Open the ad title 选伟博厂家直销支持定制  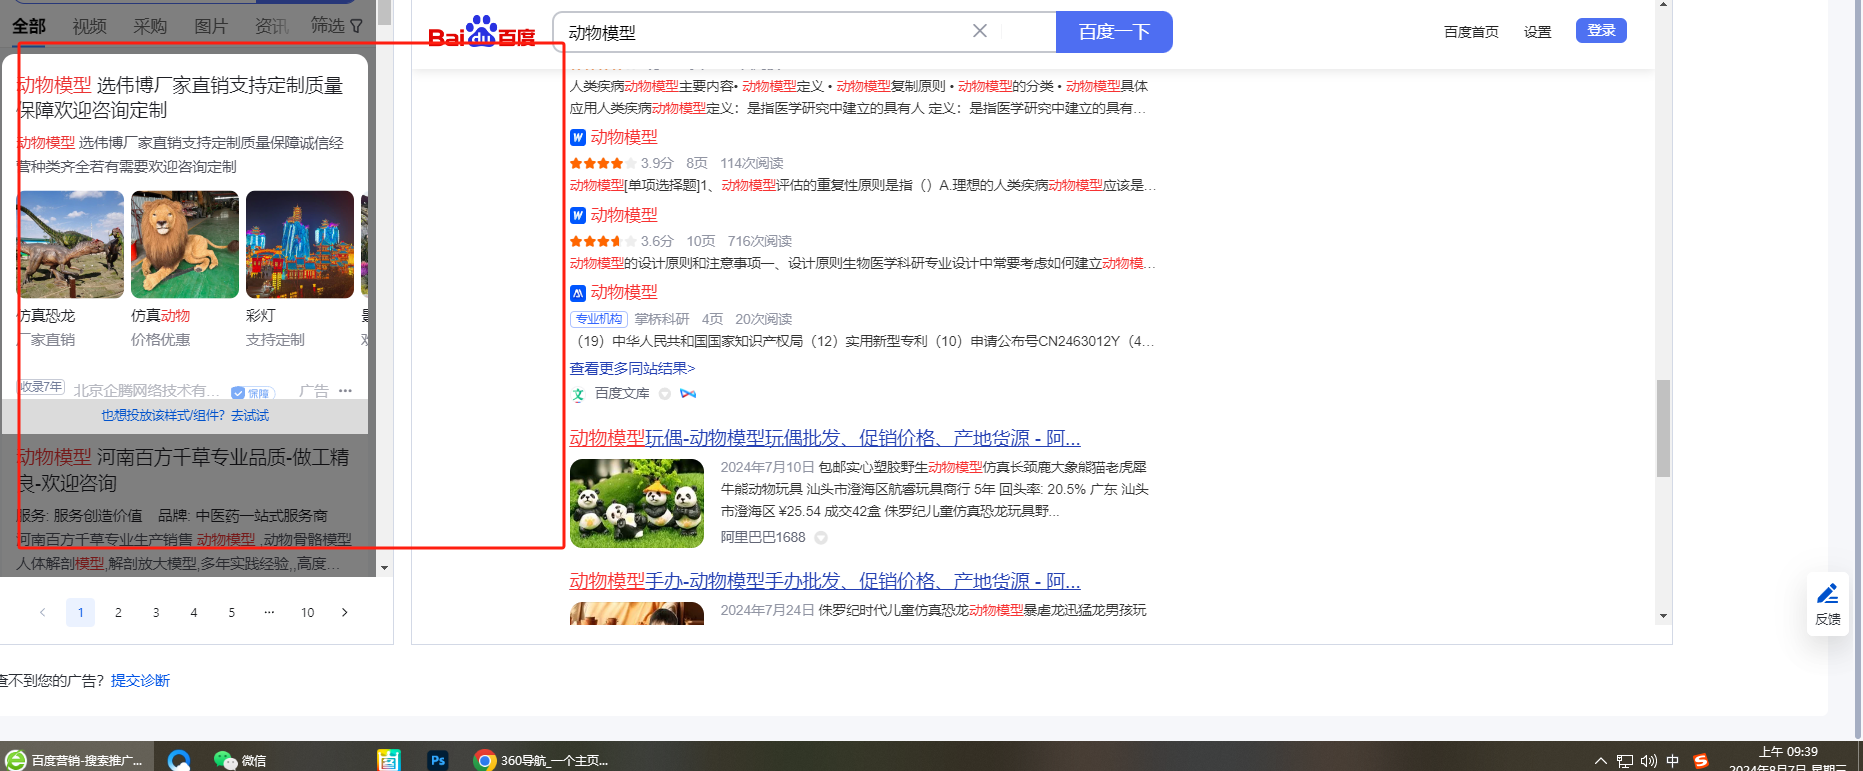tap(180, 97)
